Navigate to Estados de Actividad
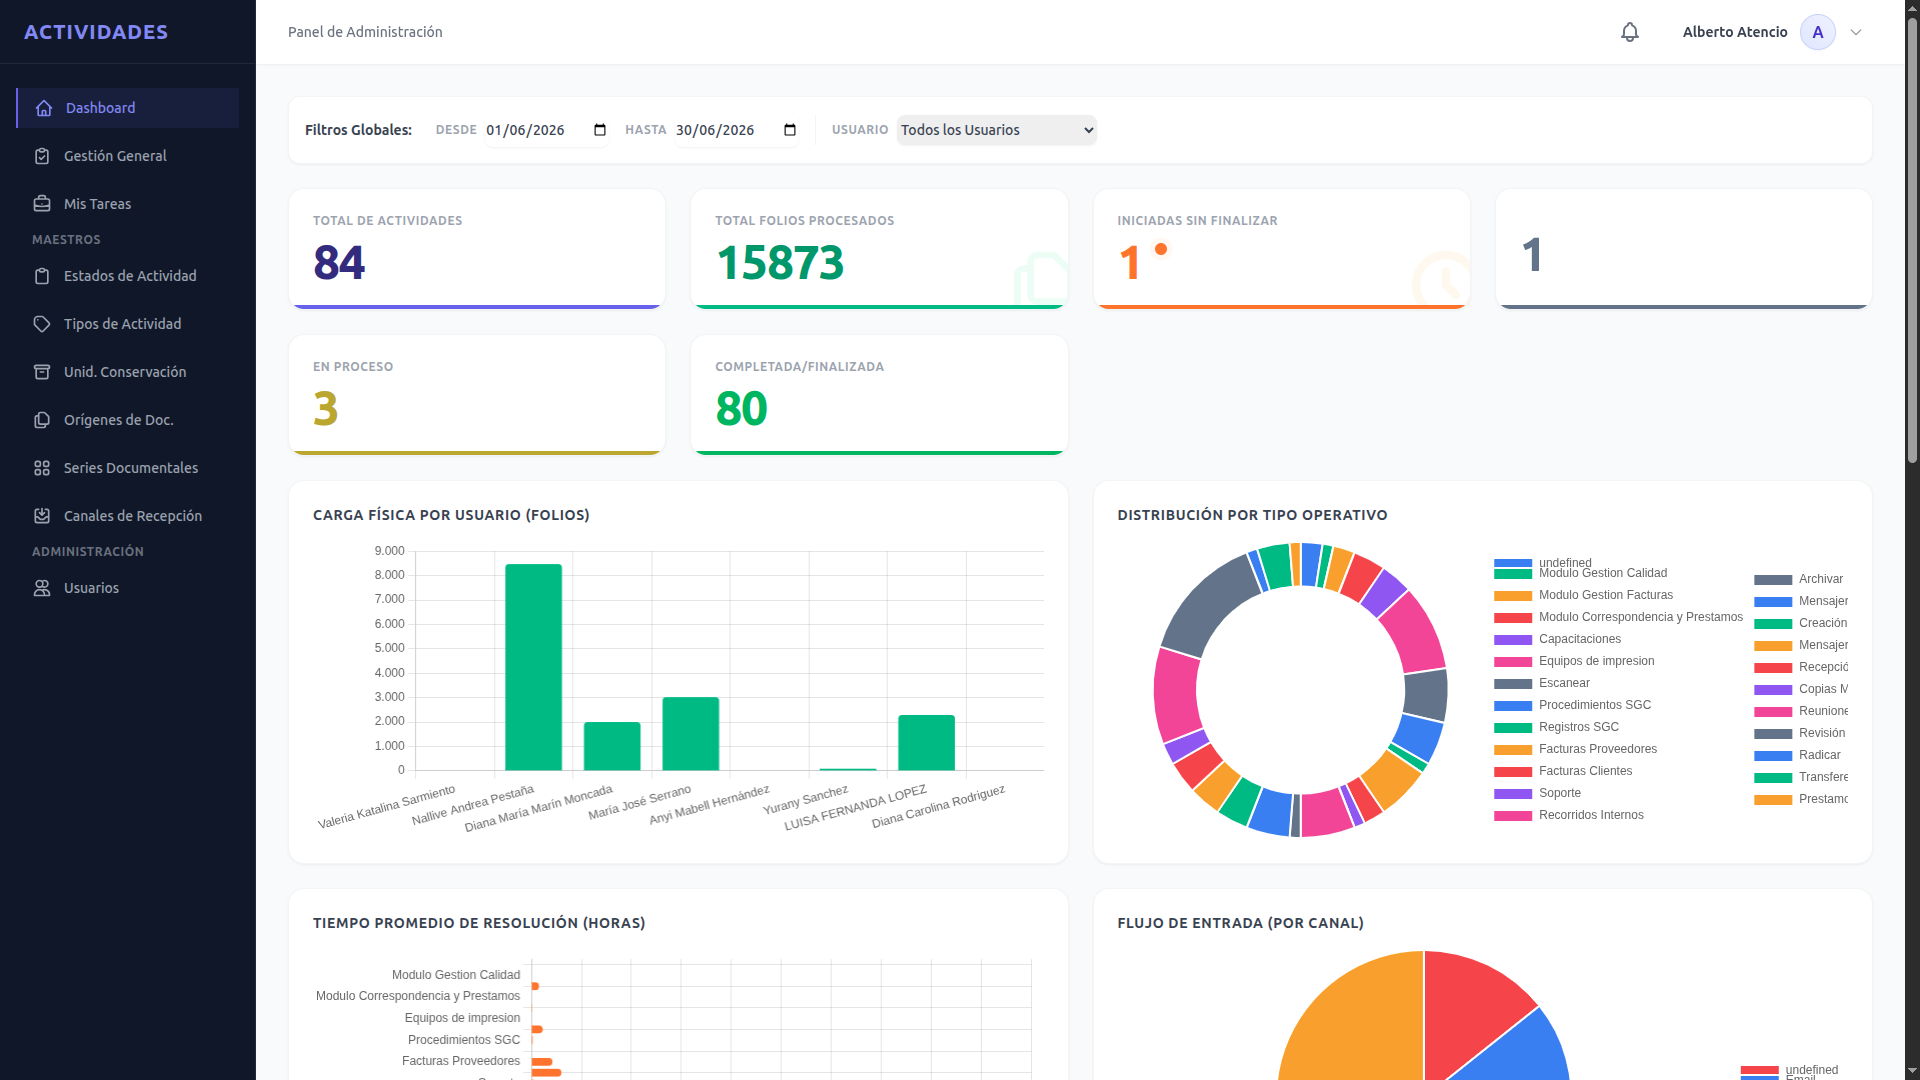The height and width of the screenshot is (1080, 1920). (x=128, y=276)
